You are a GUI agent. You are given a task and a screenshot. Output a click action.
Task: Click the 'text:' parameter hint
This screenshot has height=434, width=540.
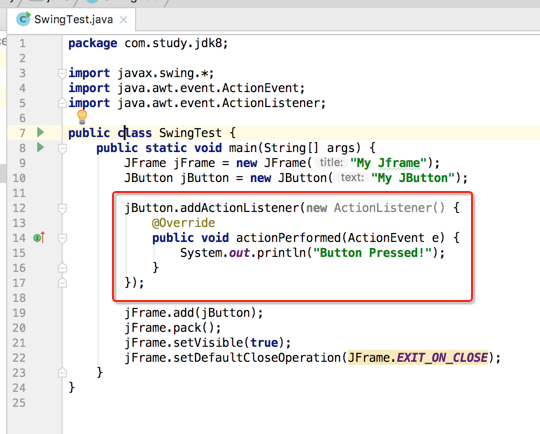352,178
